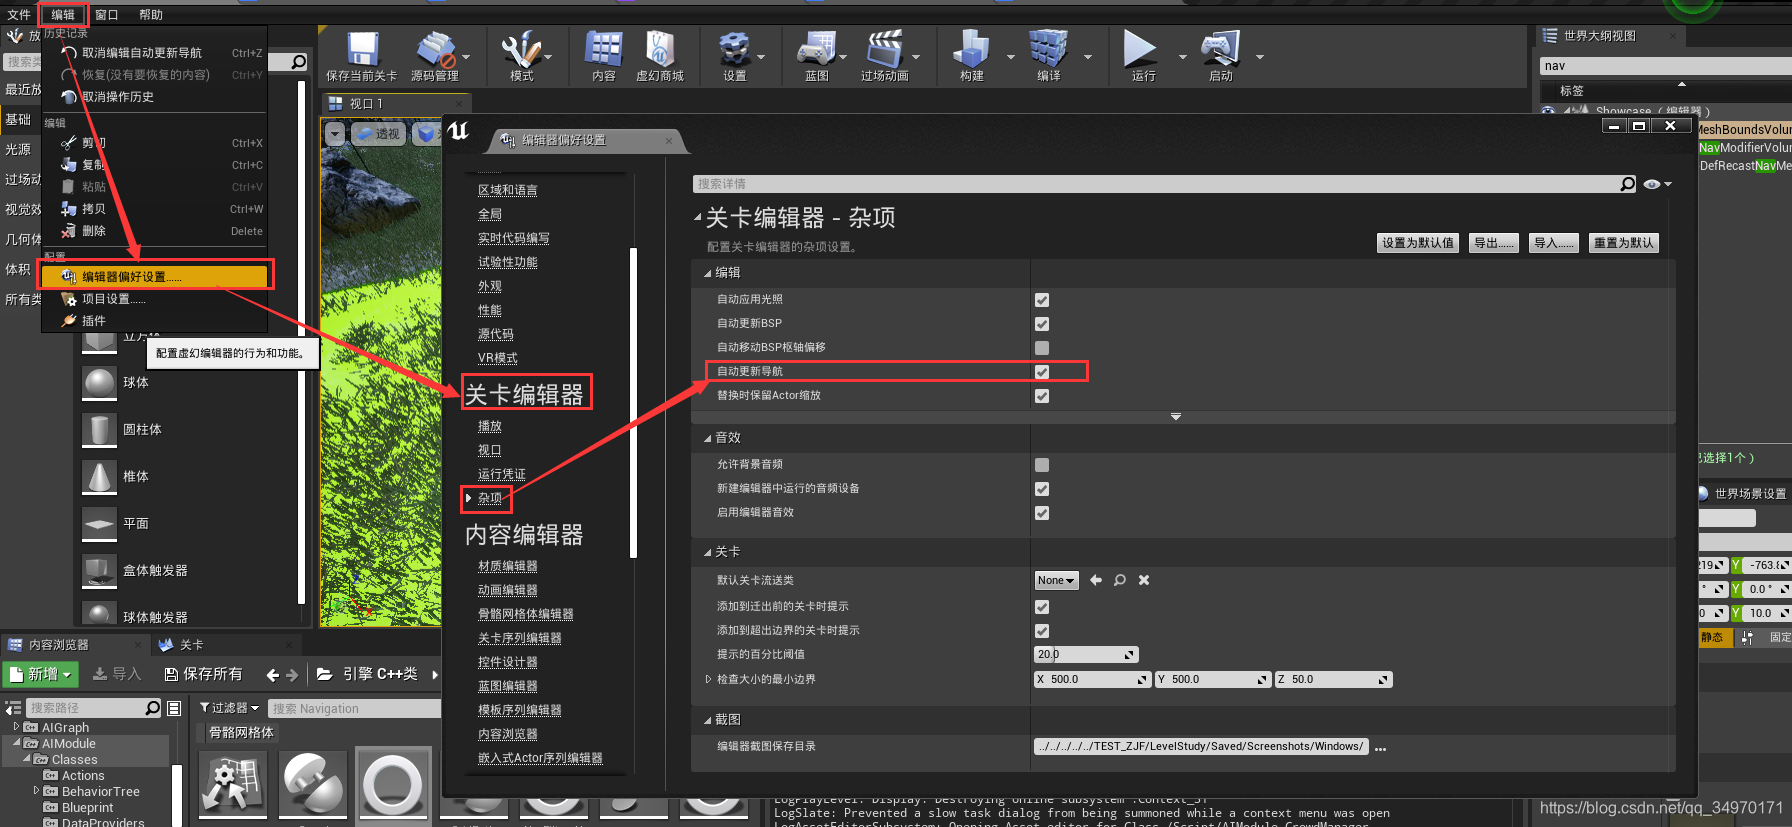Expand 检查大小的最小边界 row
The image size is (1792, 827).
pos(708,679)
